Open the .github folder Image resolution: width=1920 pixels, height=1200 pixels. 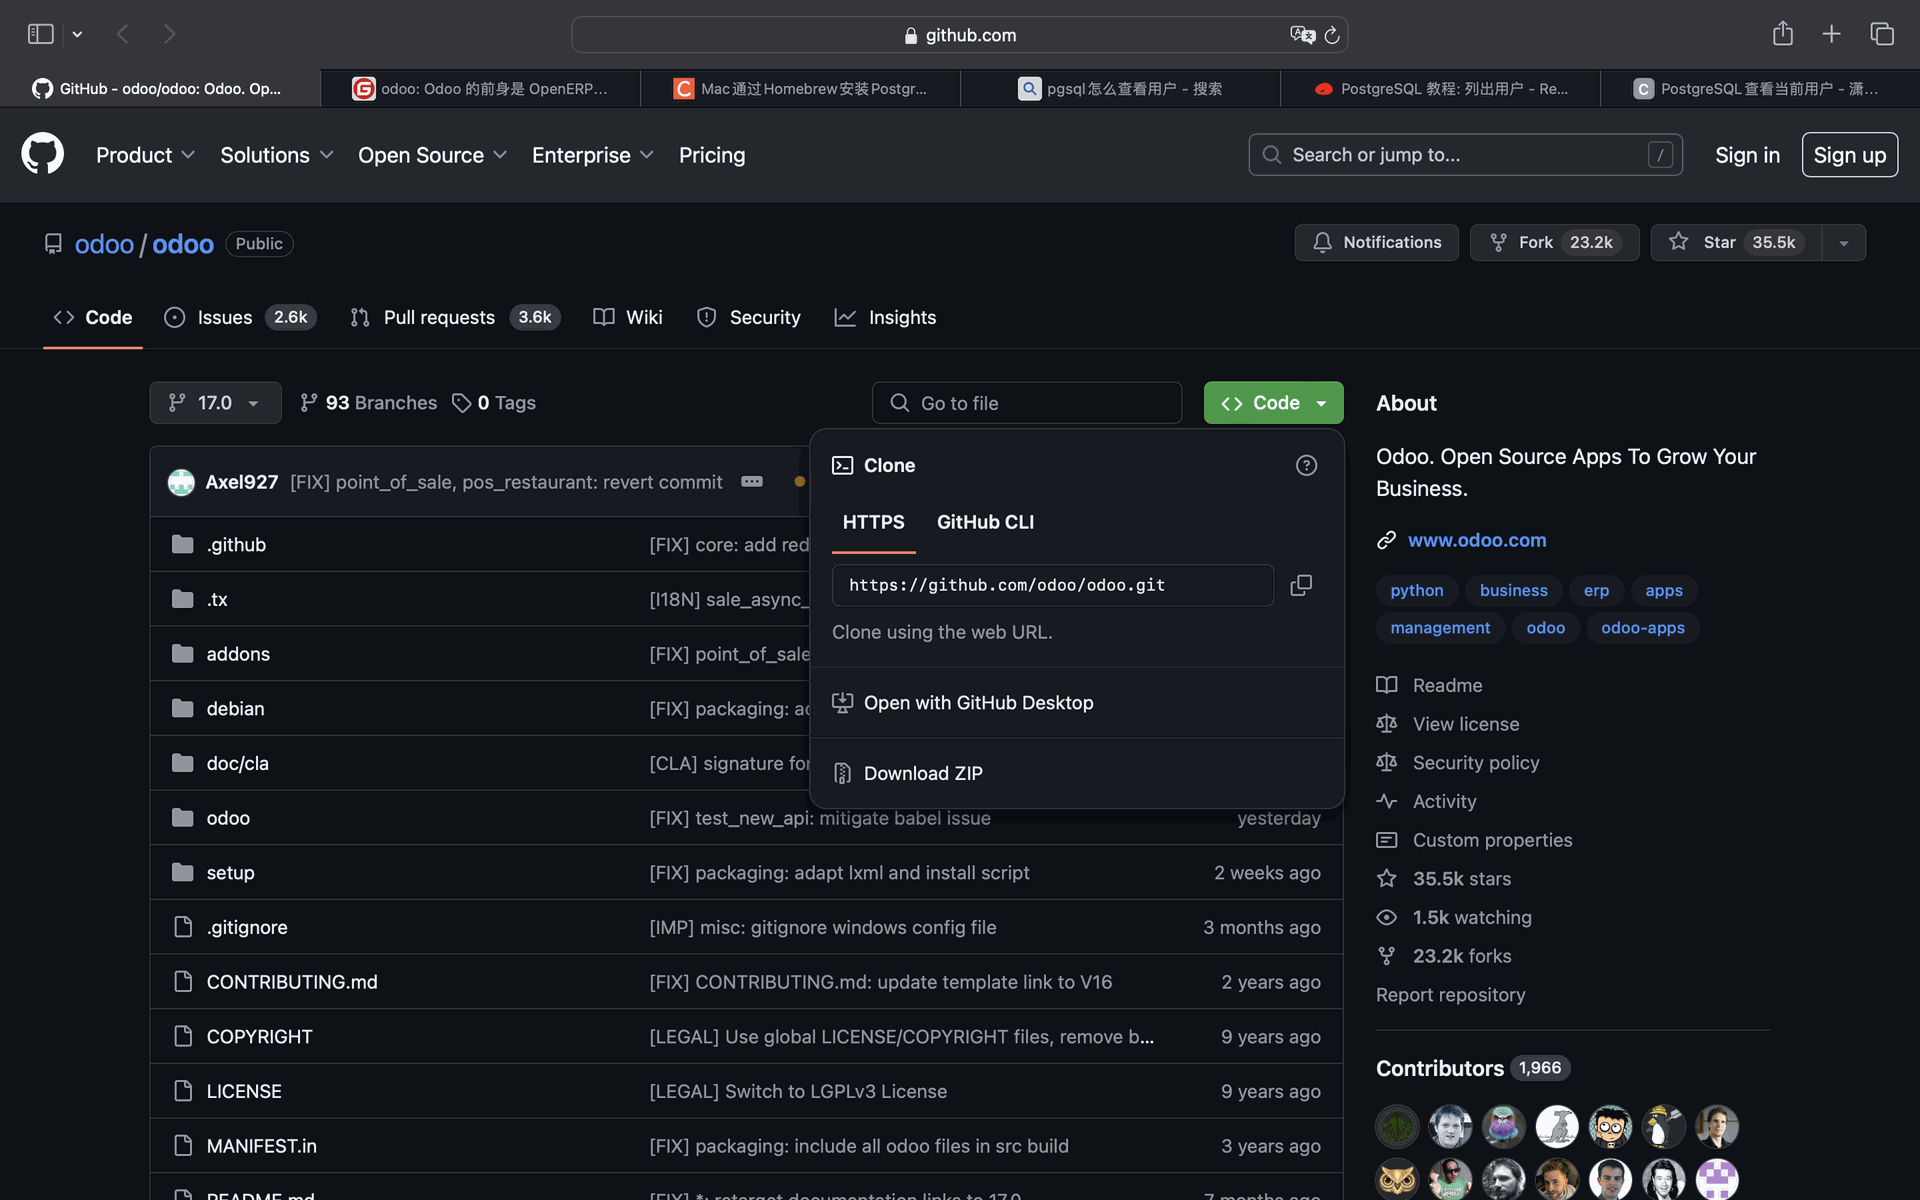236,544
